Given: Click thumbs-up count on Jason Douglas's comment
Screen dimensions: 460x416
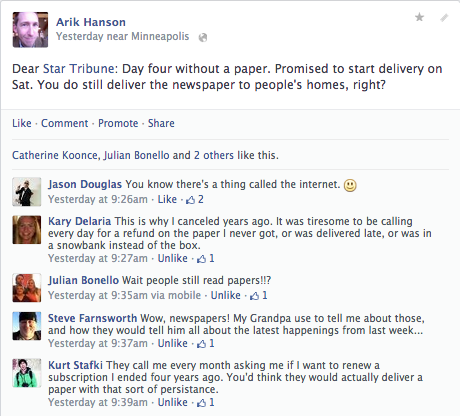Looking at the screenshot, I should (195, 199).
